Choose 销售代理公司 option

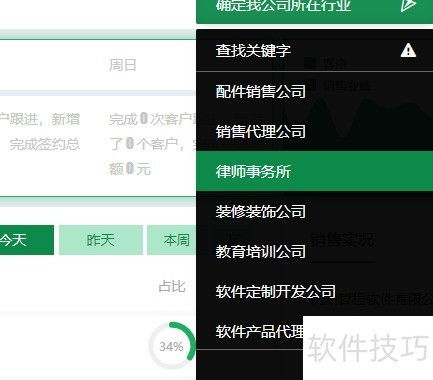point(314,131)
